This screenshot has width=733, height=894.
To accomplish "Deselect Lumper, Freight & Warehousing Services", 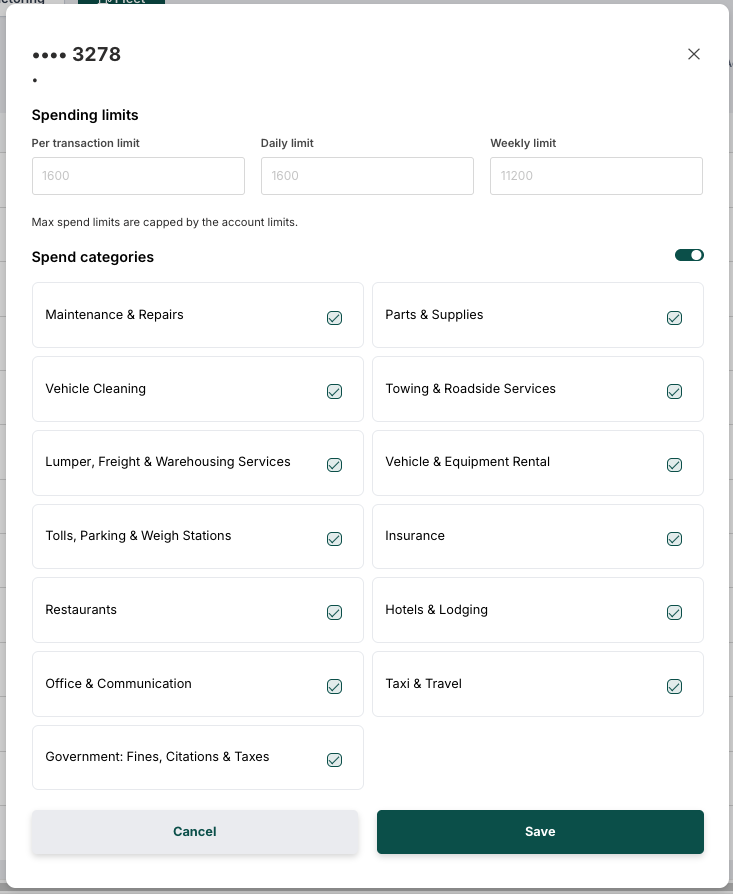I will pyautogui.click(x=334, y=465).
